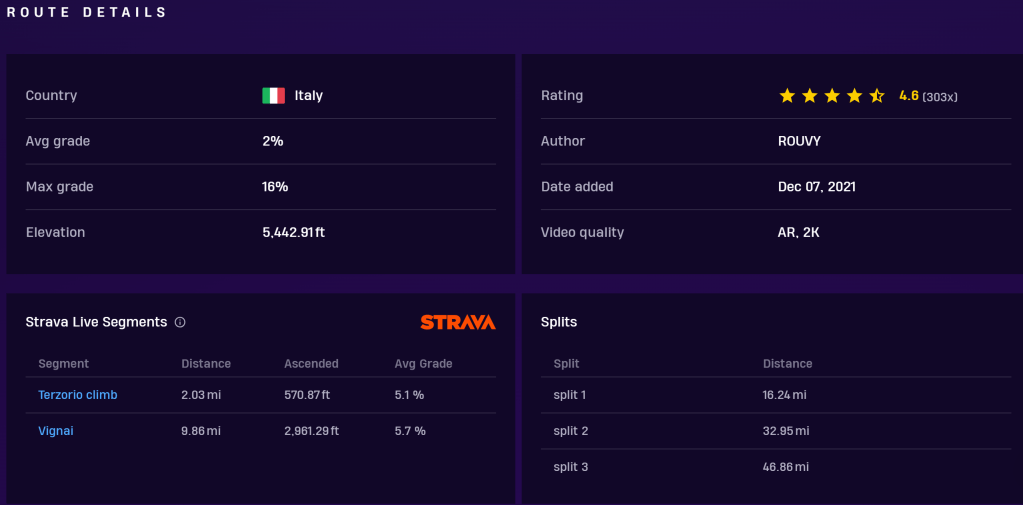The width and height of the screenshot is (1023, 505).
Task: Click the ROUVY author name
Action: coord(797,141)
